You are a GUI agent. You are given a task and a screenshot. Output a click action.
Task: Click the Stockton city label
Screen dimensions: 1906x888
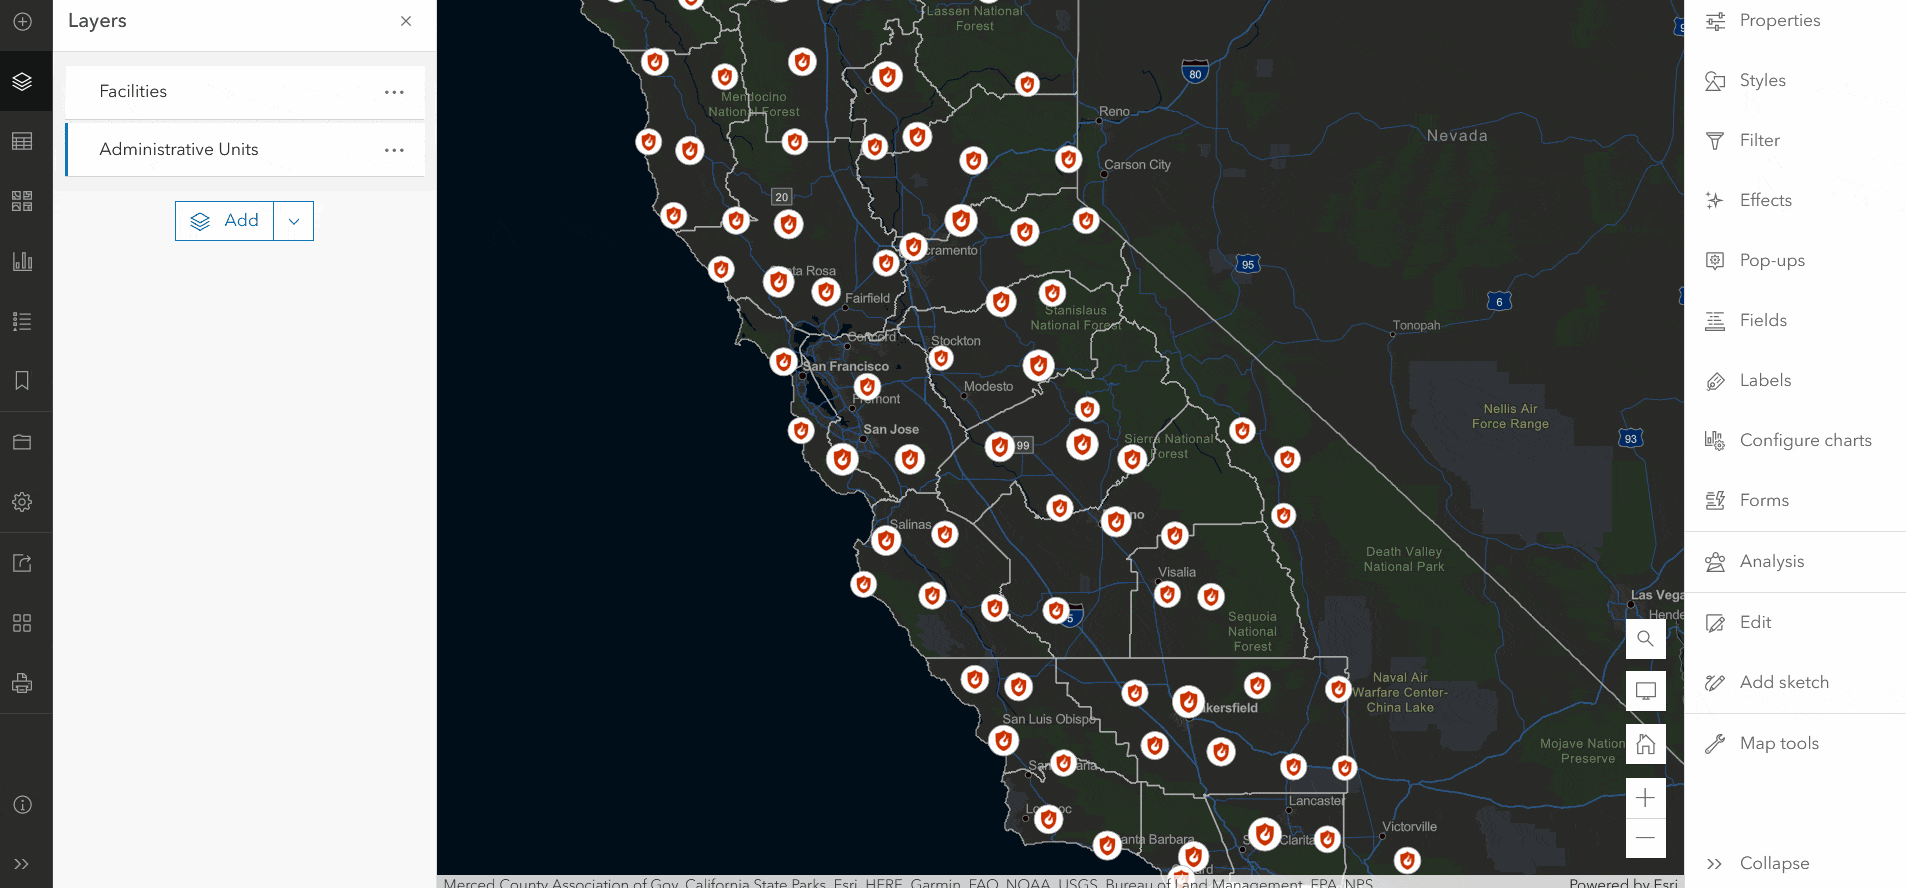coord(956,341)
